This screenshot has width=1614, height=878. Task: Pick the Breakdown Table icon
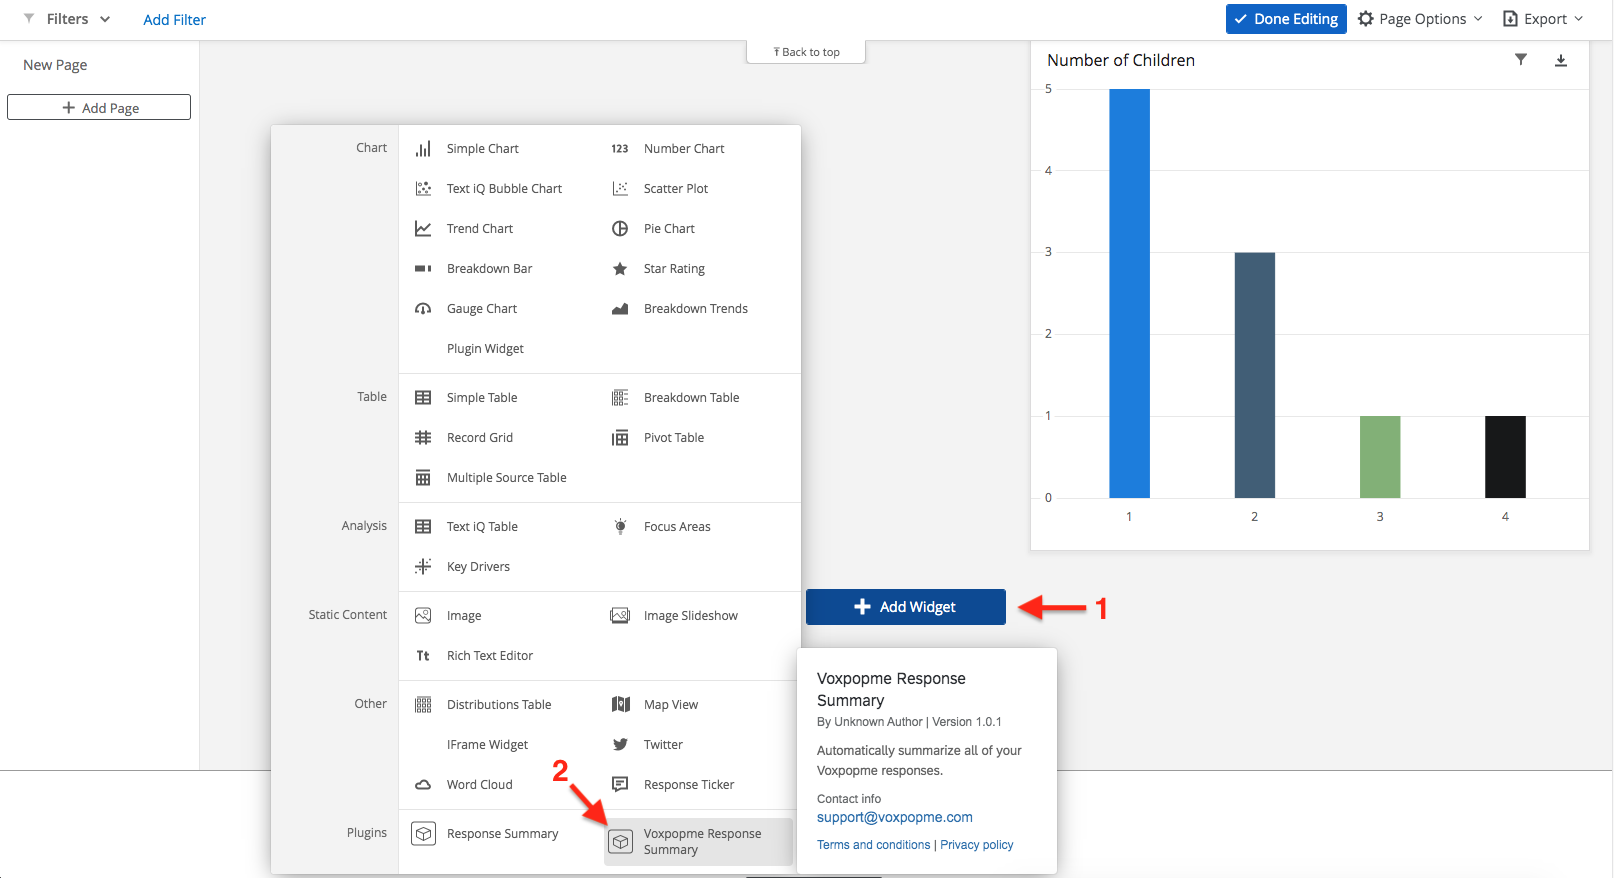pos(620,398)
